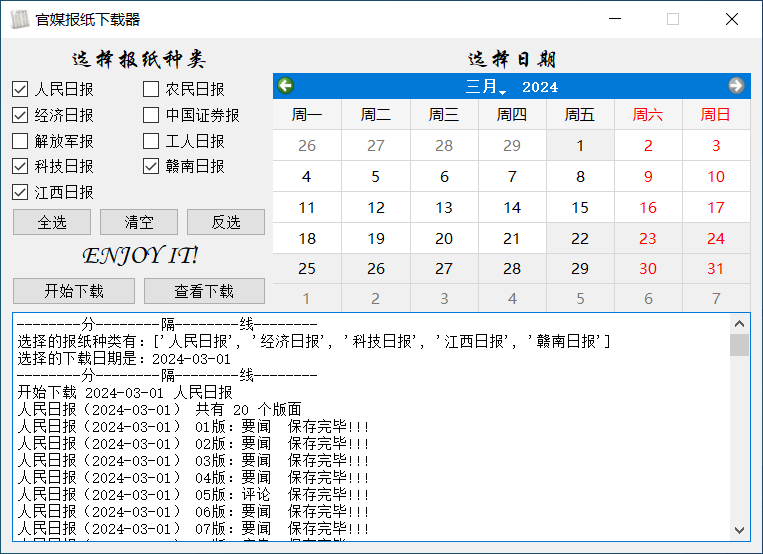Viewport: 763px width, 554px height.
Task: Open the 三月 month dropdown
Action: [x=486, y=87]
